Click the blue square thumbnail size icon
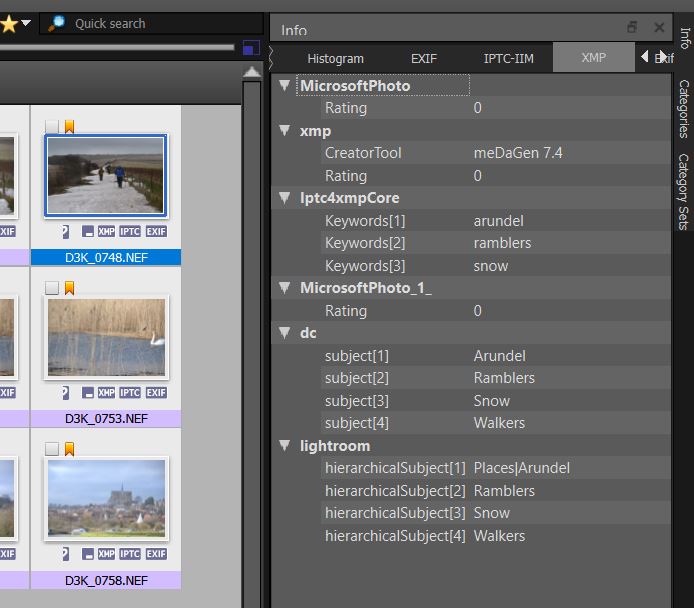This screenshot has width=694, height=608. point(251,47)
